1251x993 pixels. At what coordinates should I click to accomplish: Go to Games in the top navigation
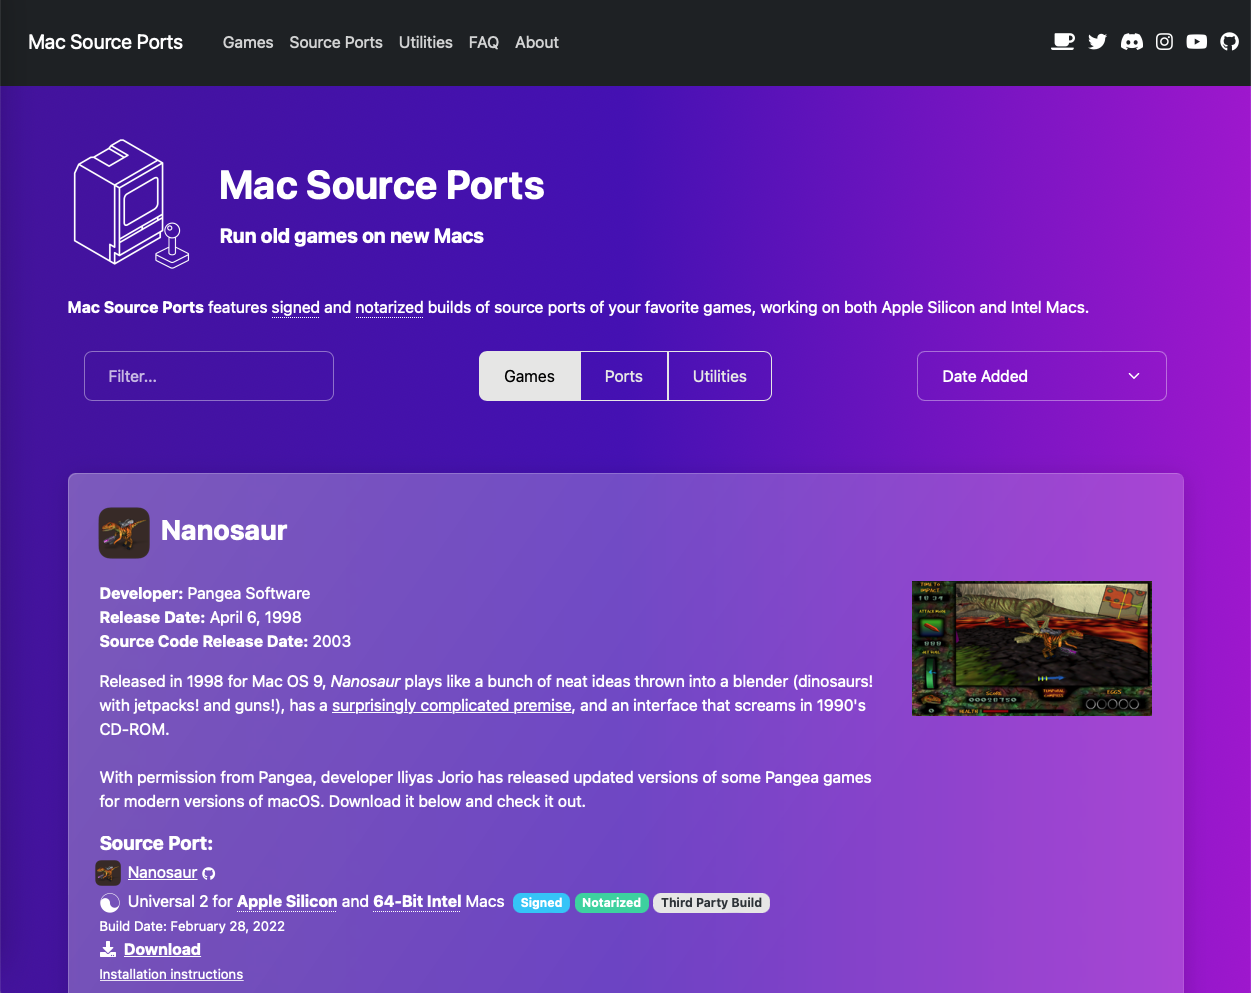(248, 42)
